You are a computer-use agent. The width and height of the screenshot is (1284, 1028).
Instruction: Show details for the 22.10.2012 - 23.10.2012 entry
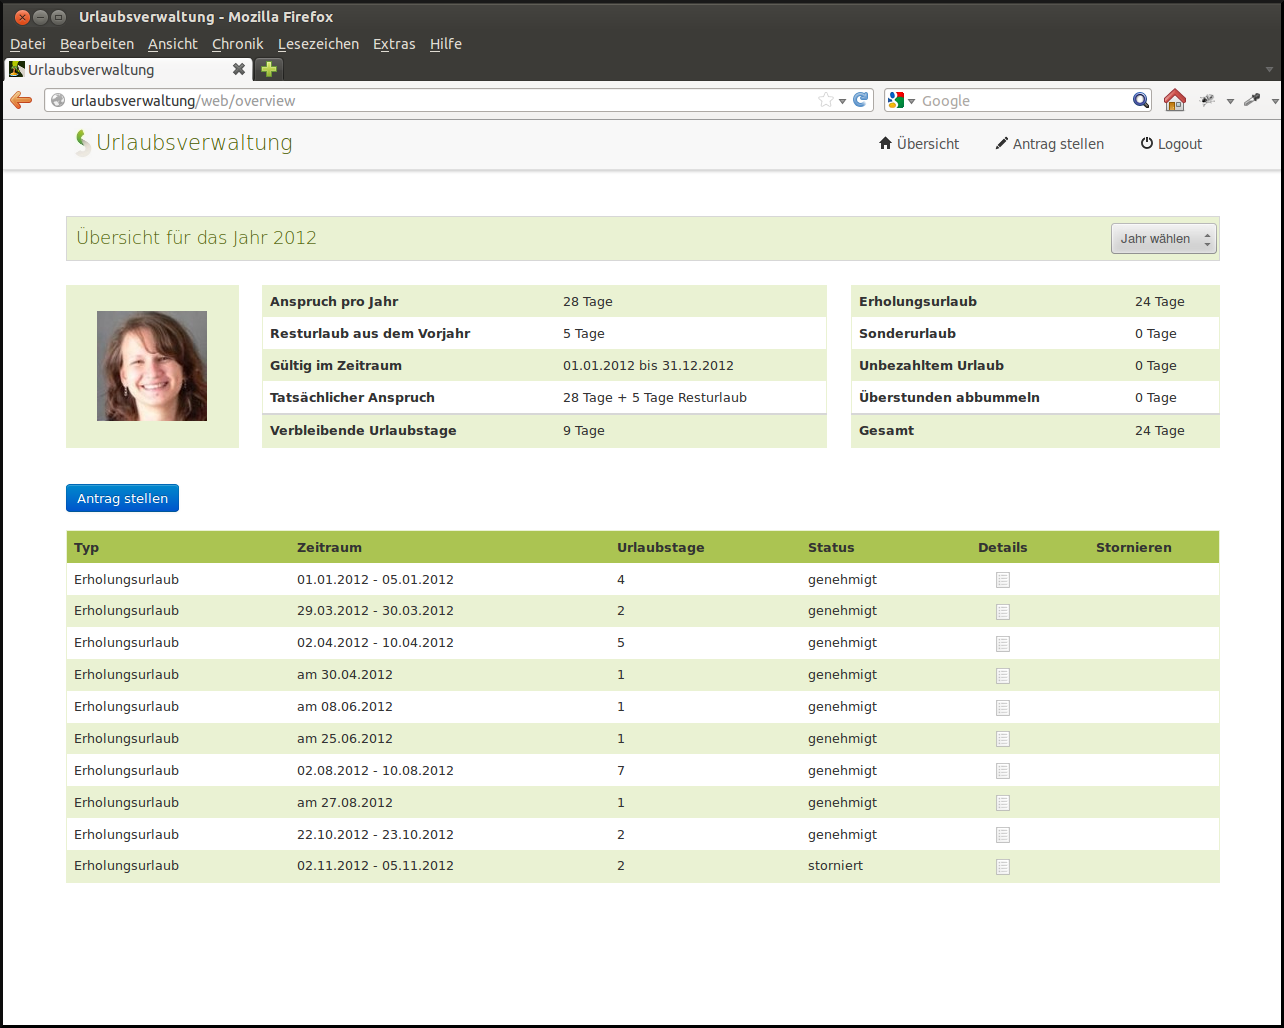[1003, 835]
